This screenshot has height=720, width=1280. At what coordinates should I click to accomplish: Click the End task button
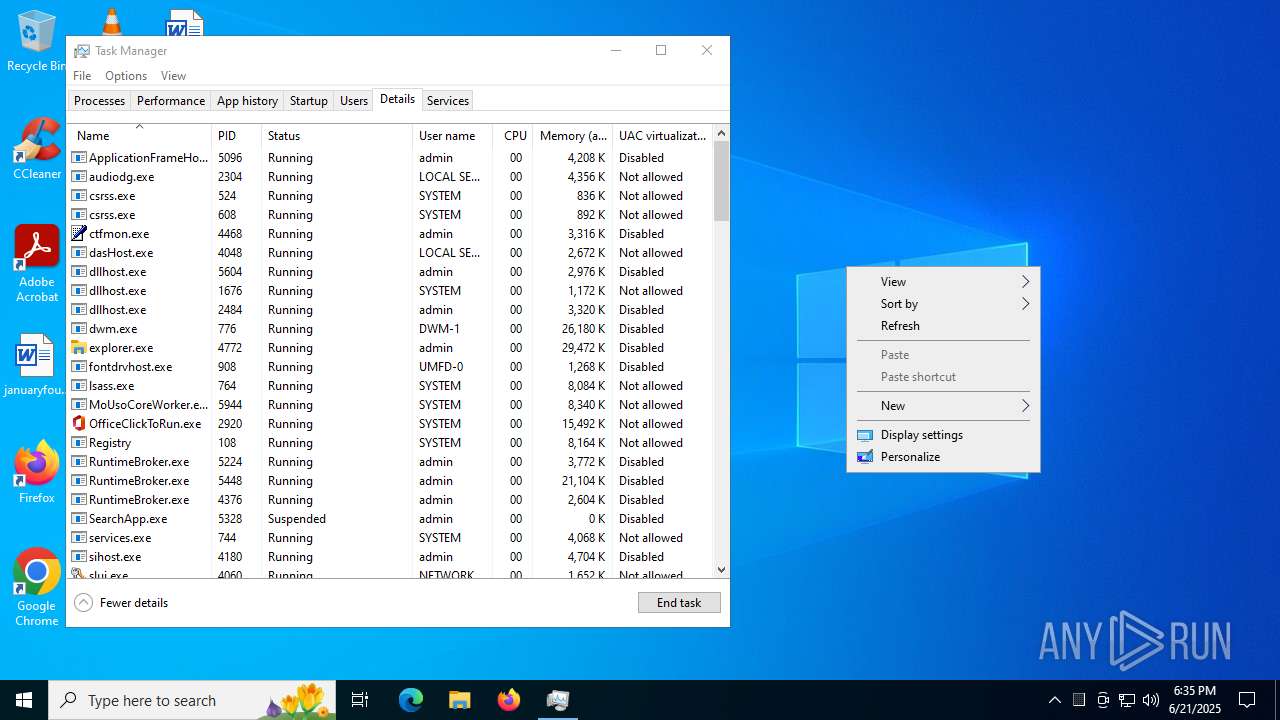point(679,603)
